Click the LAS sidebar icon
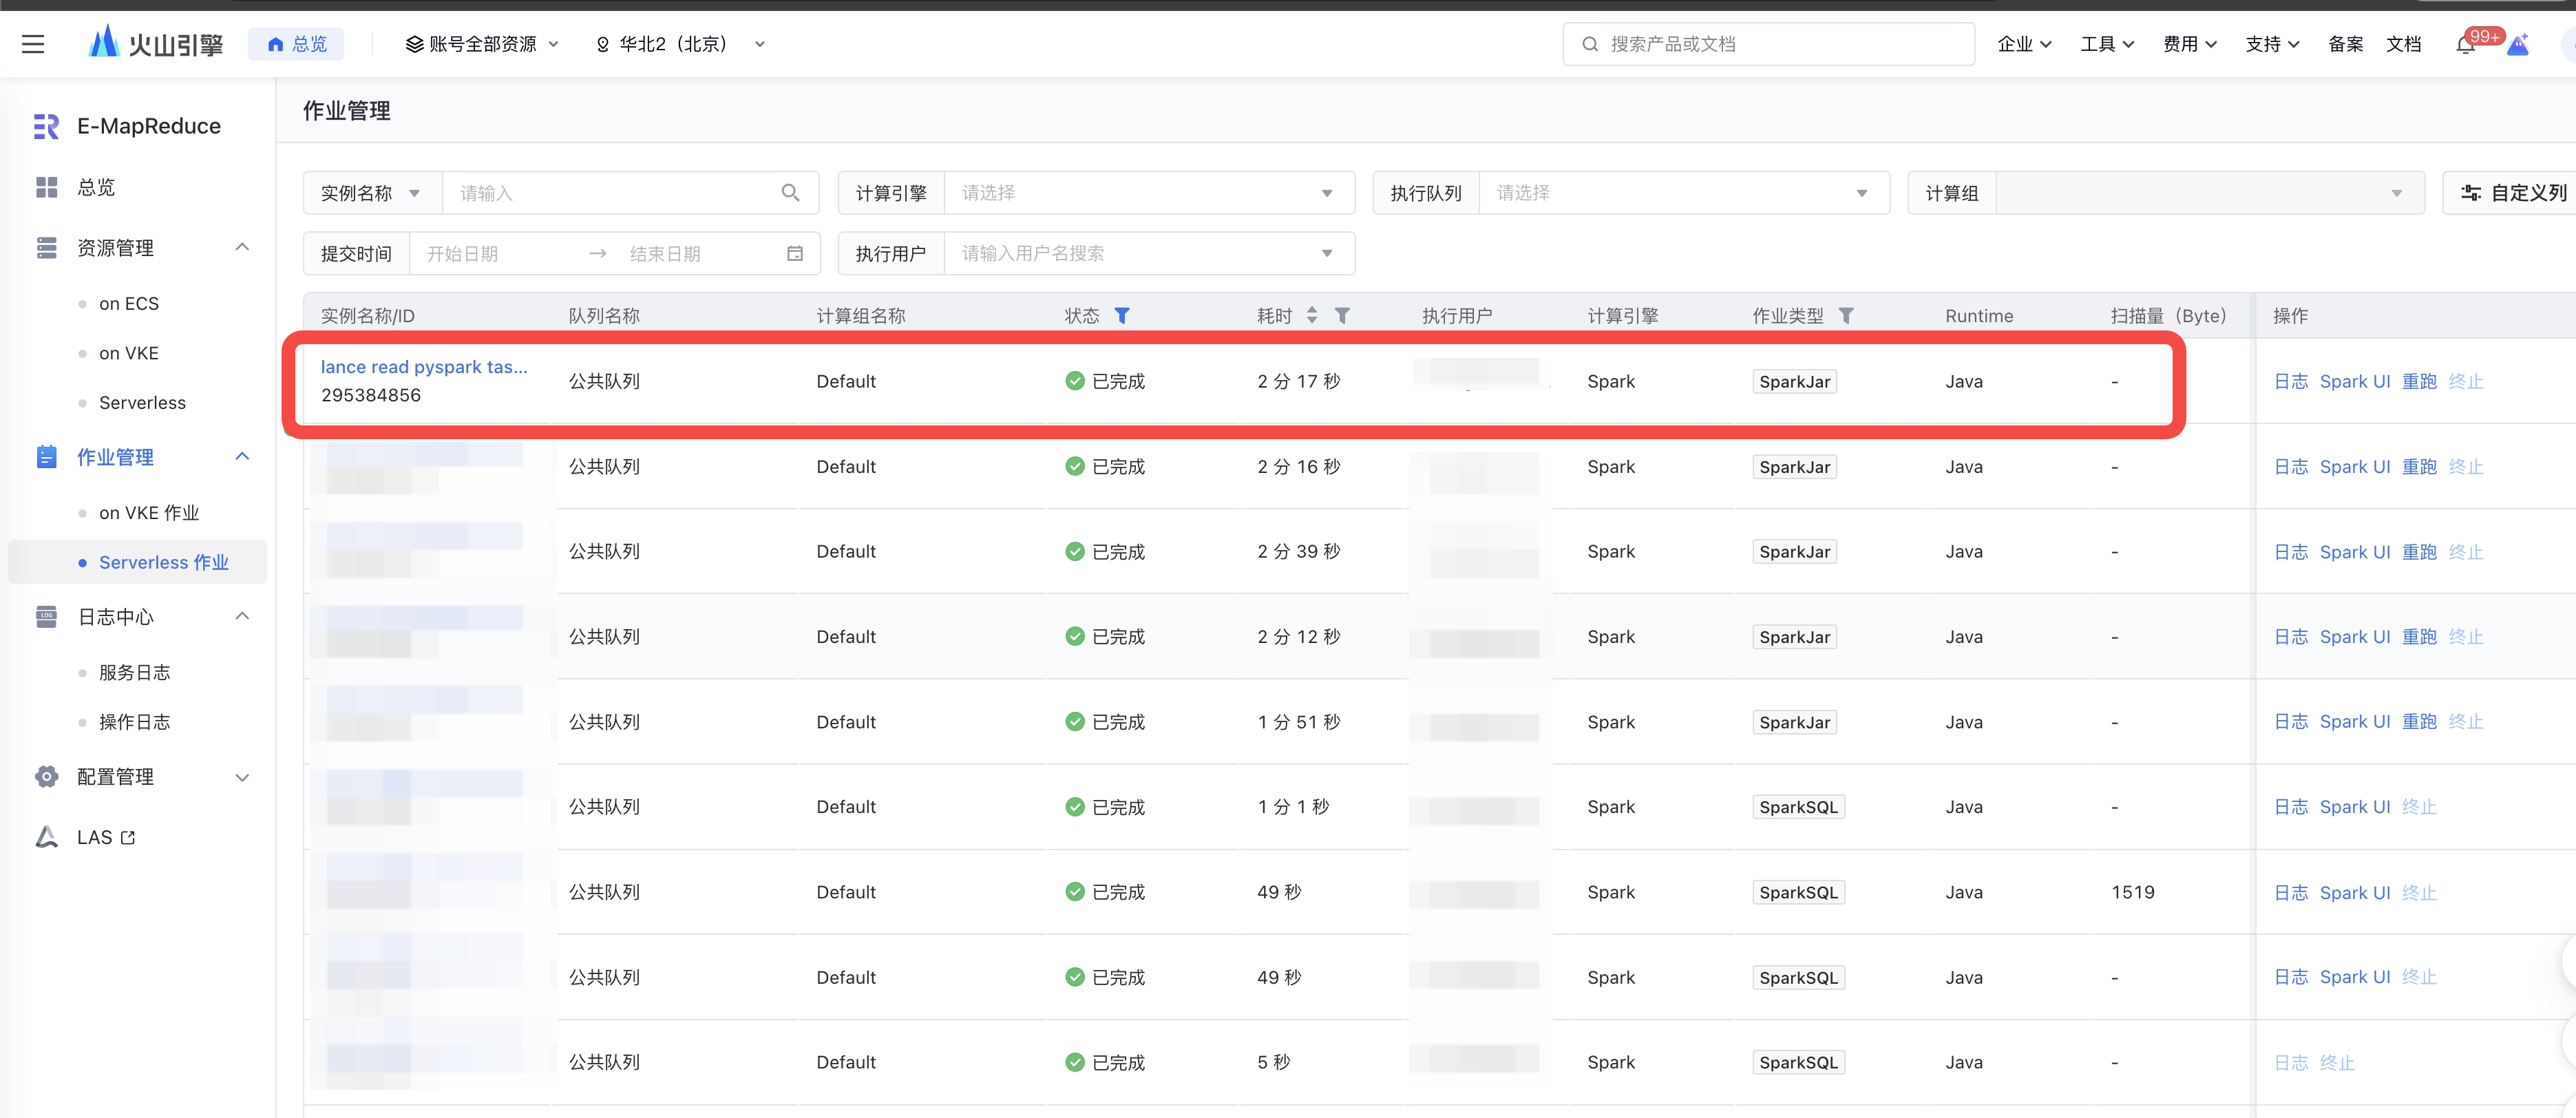The image size is (2576, 1118). tap(46, 837)
